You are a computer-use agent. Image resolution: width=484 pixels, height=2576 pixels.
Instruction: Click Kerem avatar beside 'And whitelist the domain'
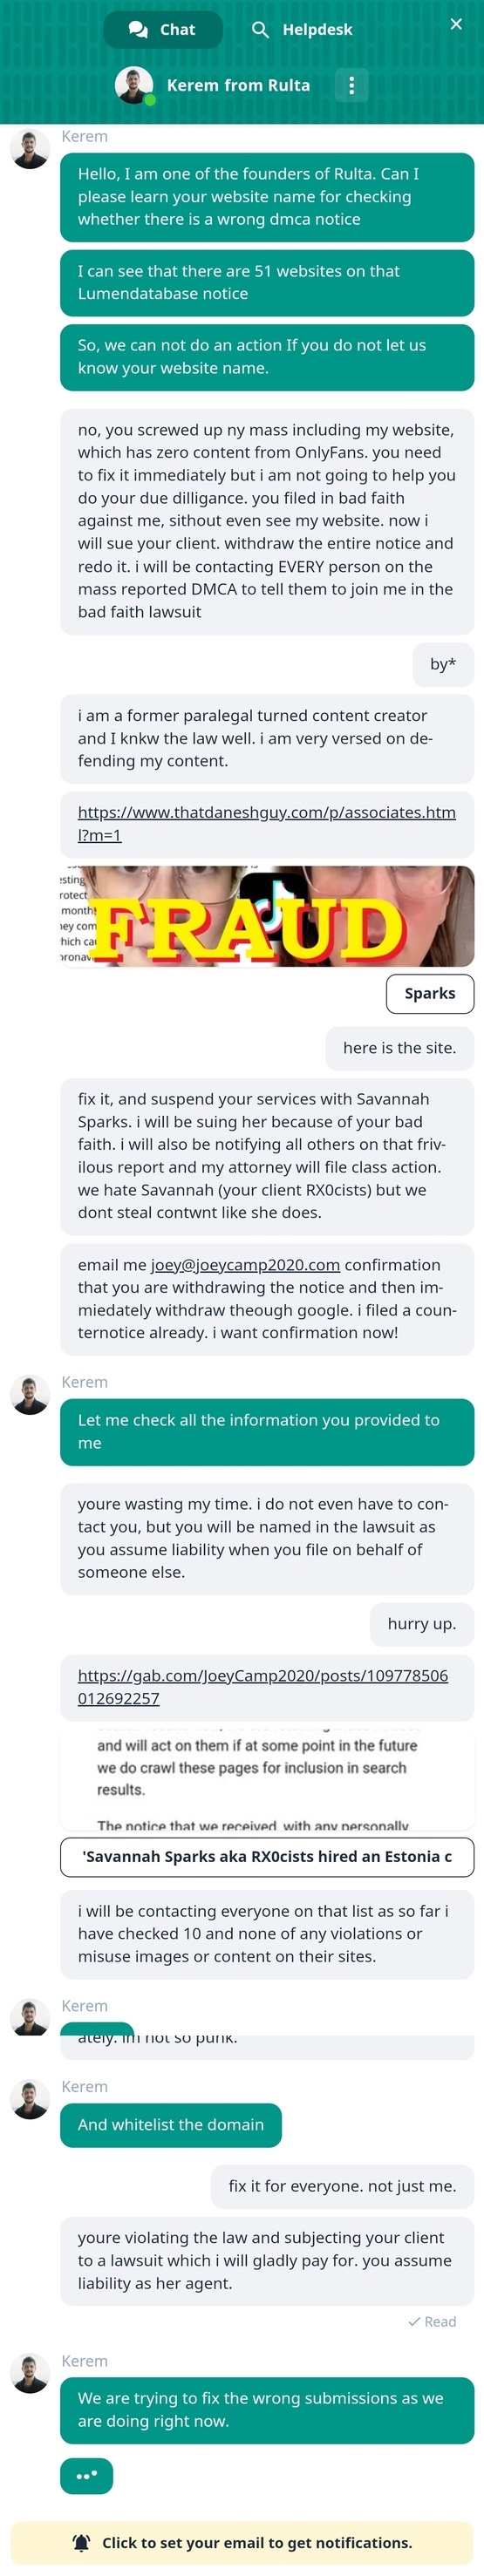coord(30,2099)
